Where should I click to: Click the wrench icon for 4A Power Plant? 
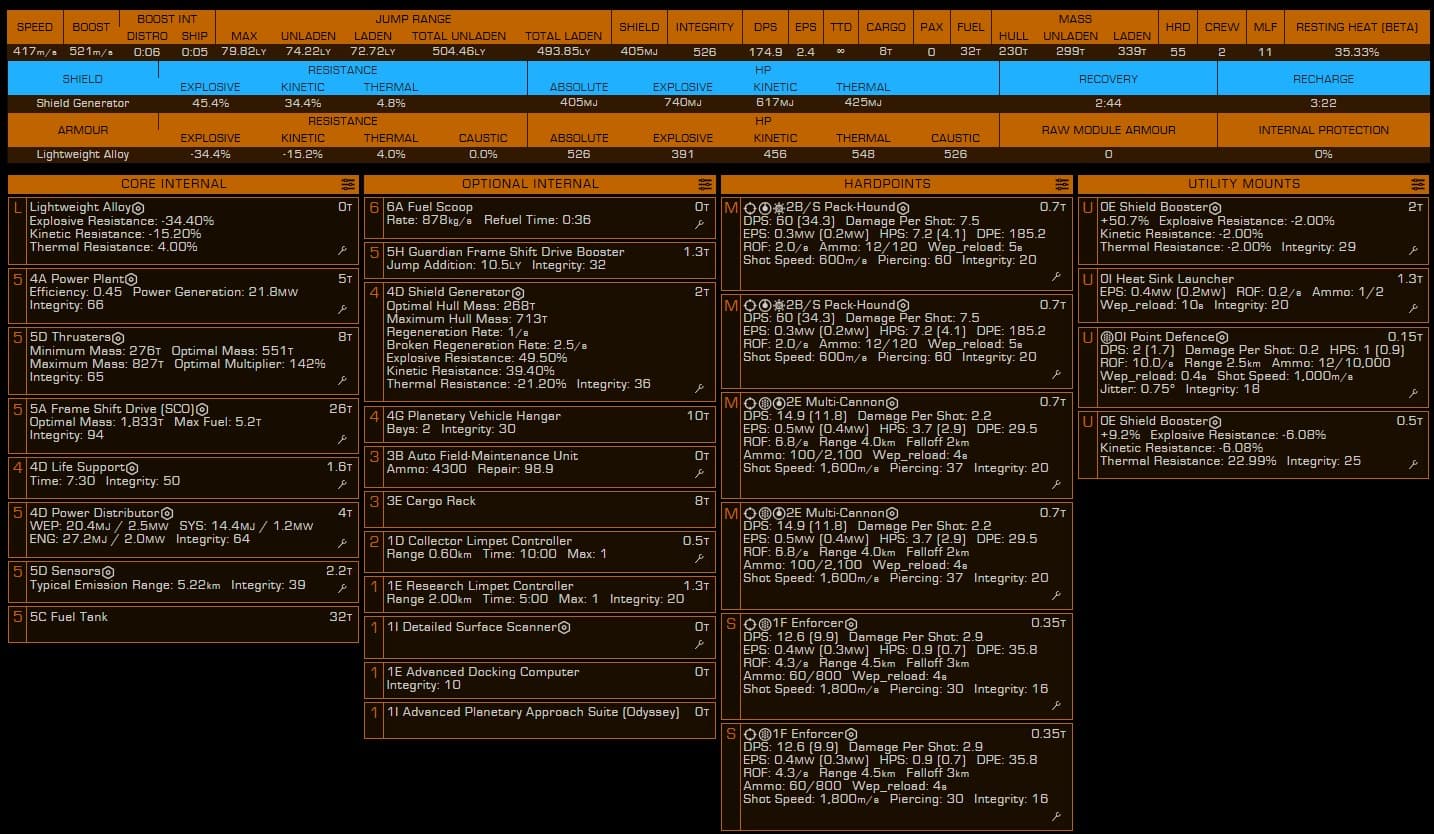[x=342, y=310]
